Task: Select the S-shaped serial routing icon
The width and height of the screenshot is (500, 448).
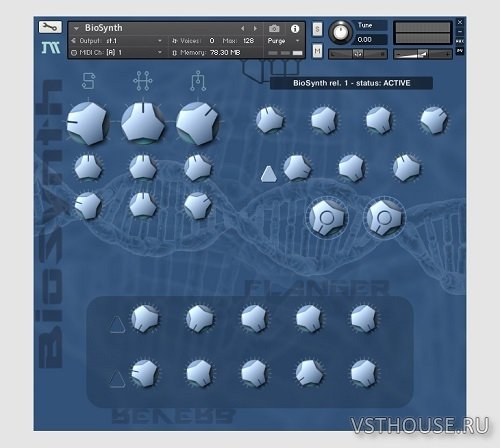Action: [x=88, y=81]
